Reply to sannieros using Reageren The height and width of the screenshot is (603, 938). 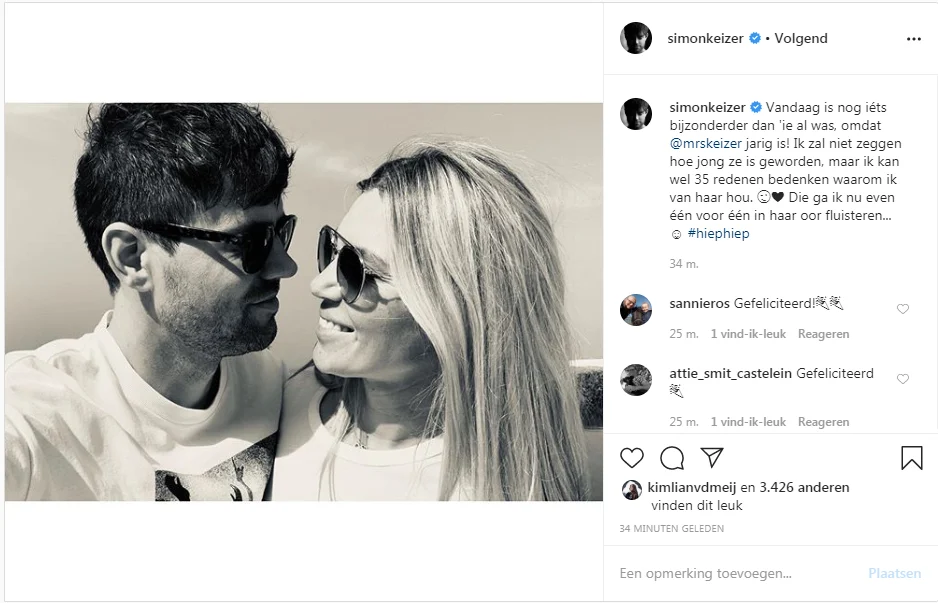[823, 333]
